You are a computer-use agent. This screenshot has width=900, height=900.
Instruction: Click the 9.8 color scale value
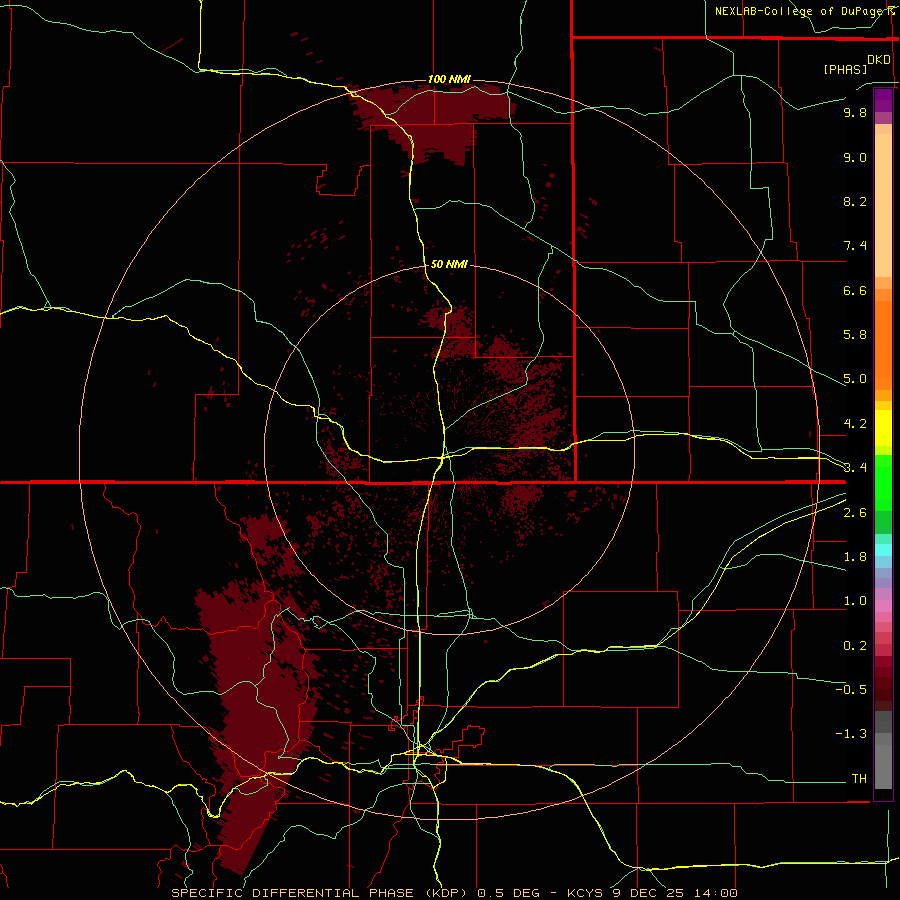[x=855, y=112]
